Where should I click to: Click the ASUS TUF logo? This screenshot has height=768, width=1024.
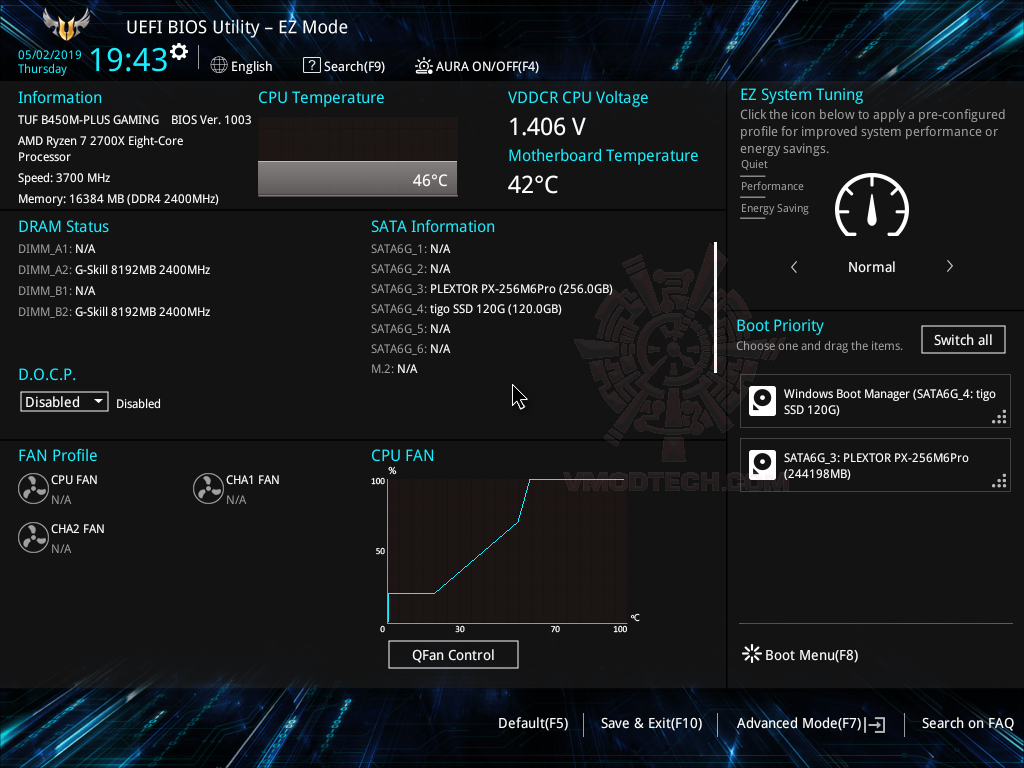65,24
